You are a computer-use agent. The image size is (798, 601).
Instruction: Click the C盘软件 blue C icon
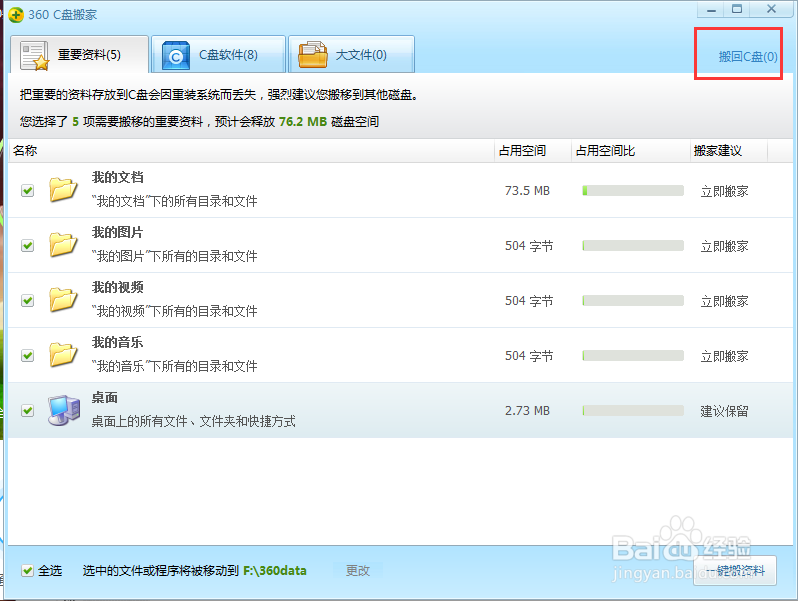[x=176, y=55]
